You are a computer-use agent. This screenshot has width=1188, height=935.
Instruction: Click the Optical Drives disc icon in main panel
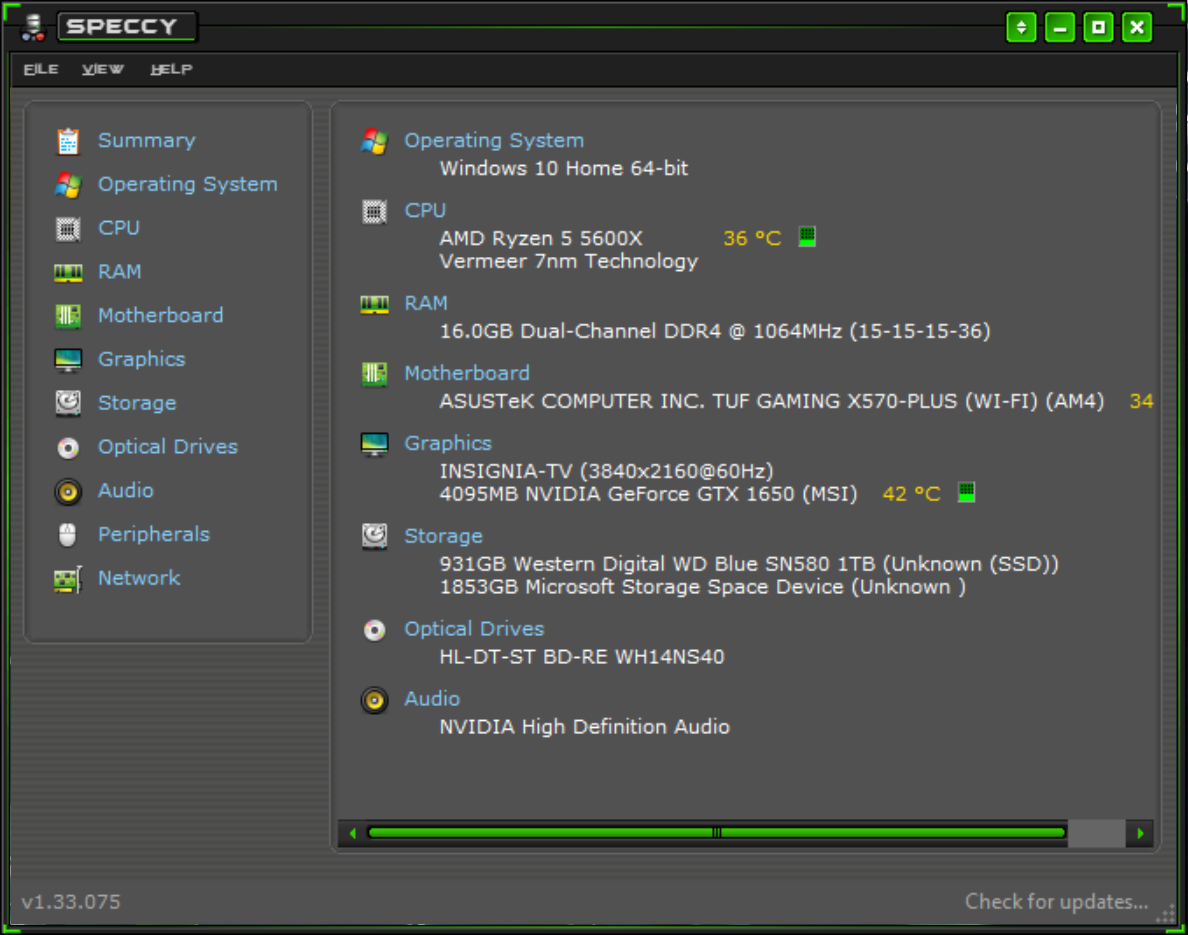[x=374, y=630]
